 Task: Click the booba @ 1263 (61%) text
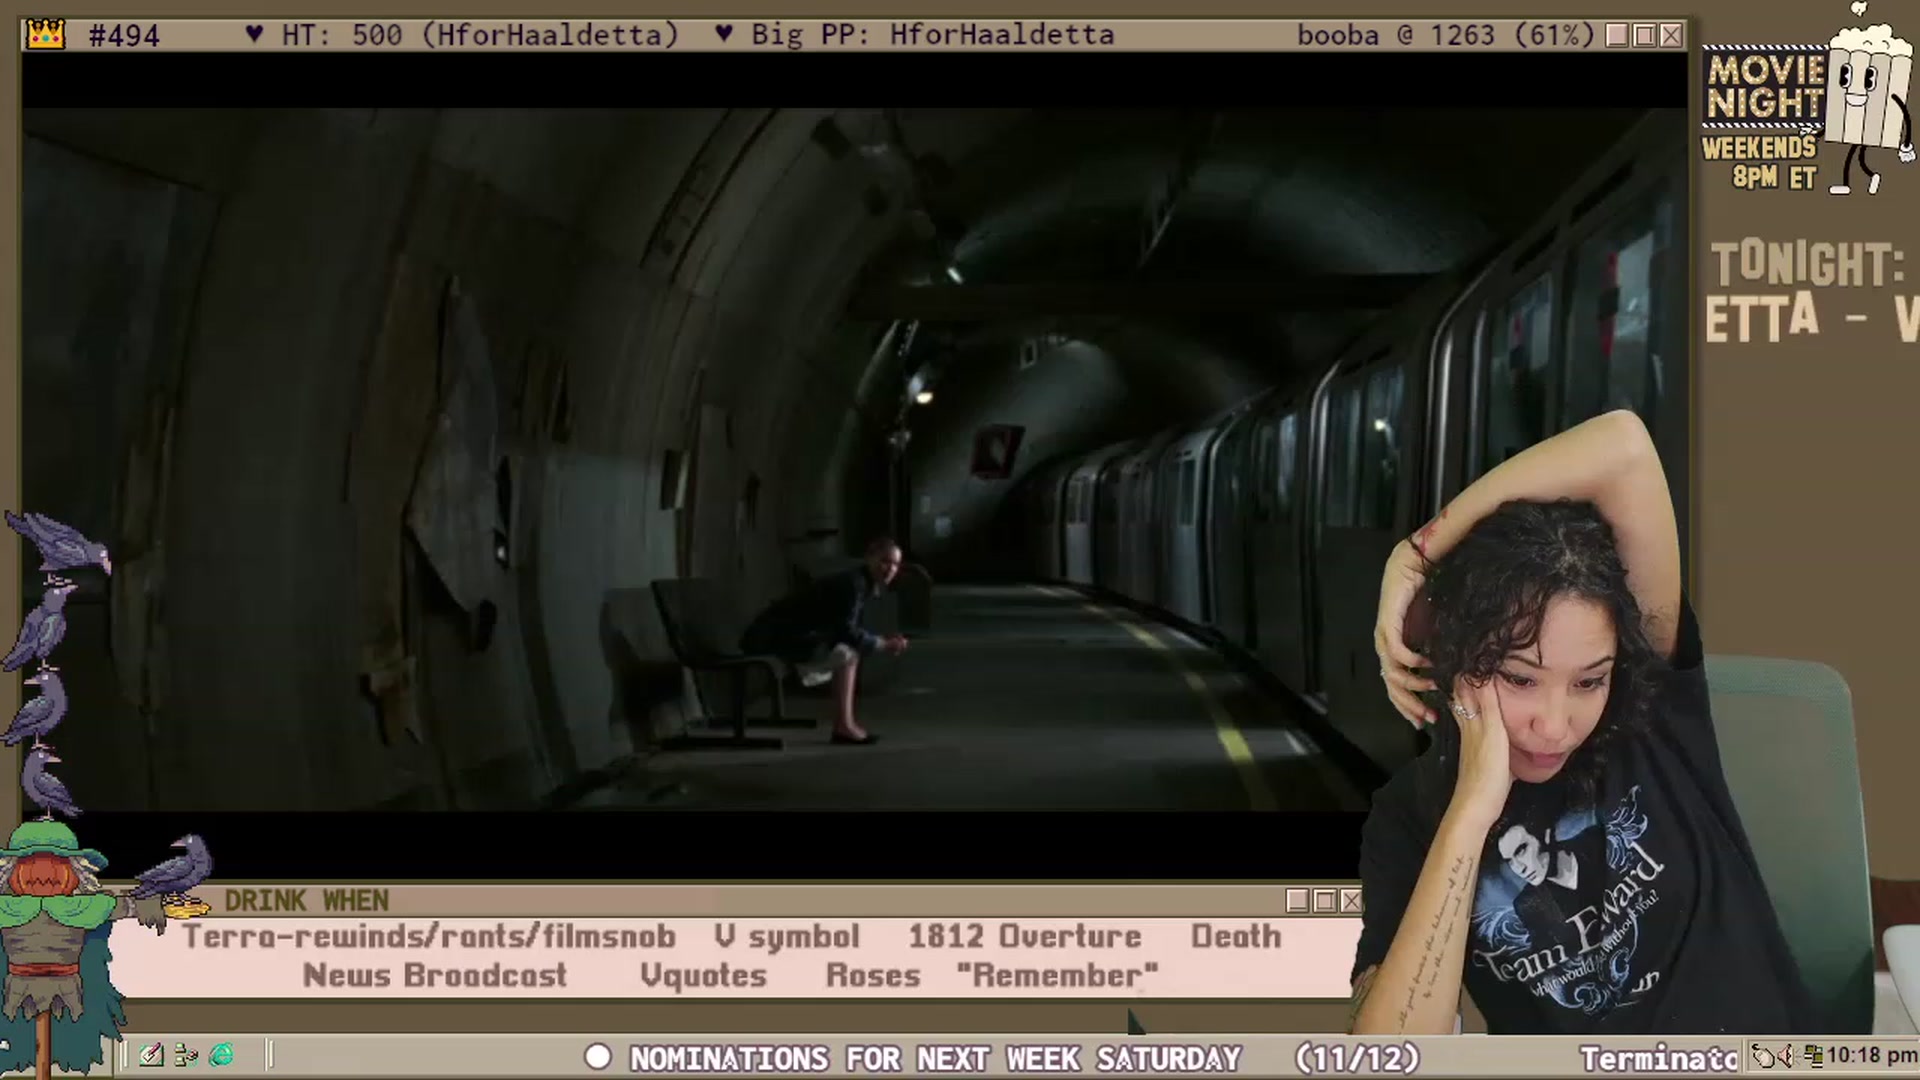click(x=1445, y=35)
